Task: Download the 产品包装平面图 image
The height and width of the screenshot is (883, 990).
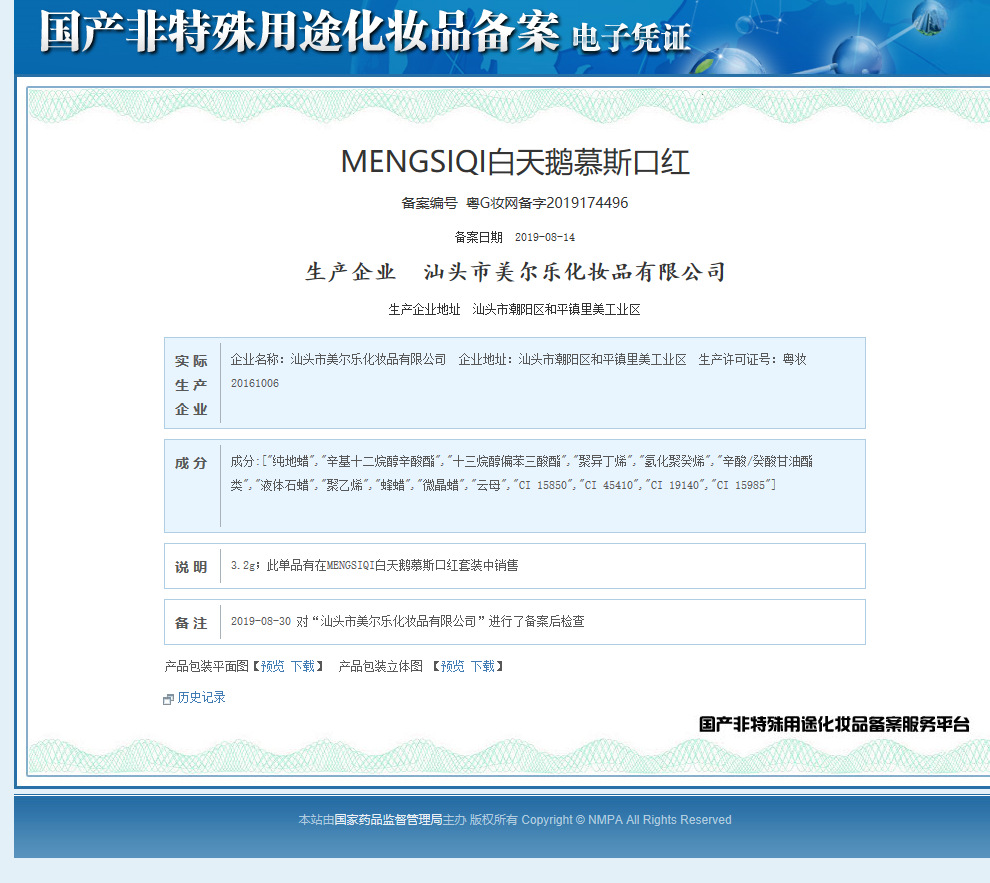Action: coord(302,667)
